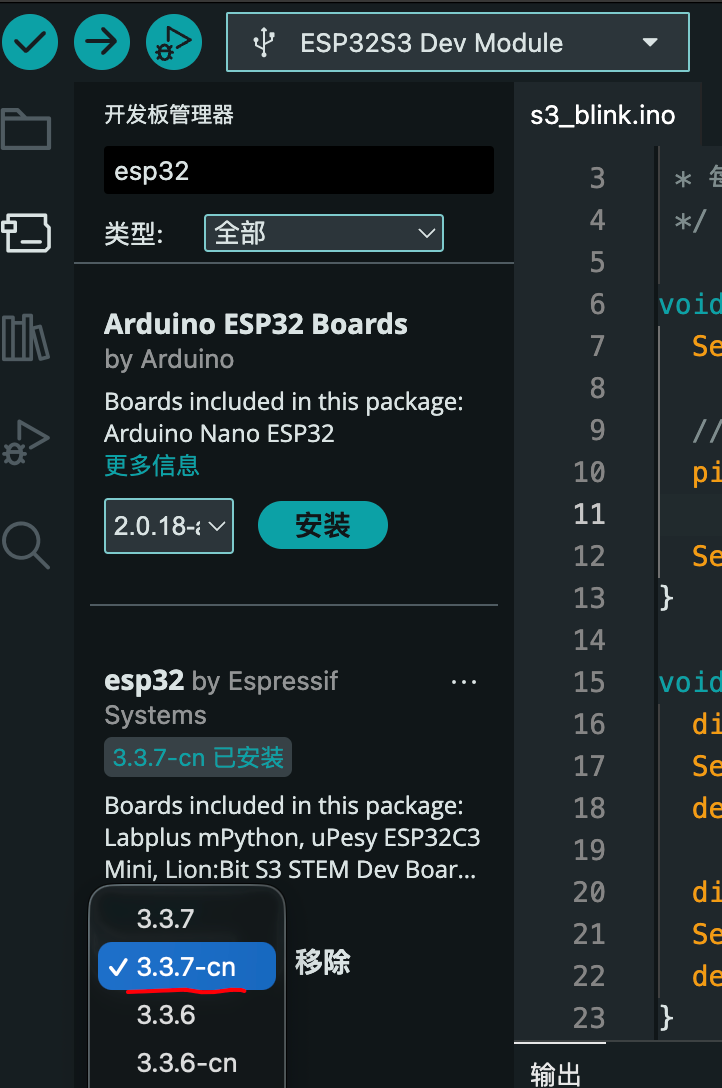Start the debugger with the bug-play toolbar button
The width and height of the screenshot is (722, 1088).
tap(173, 42)
